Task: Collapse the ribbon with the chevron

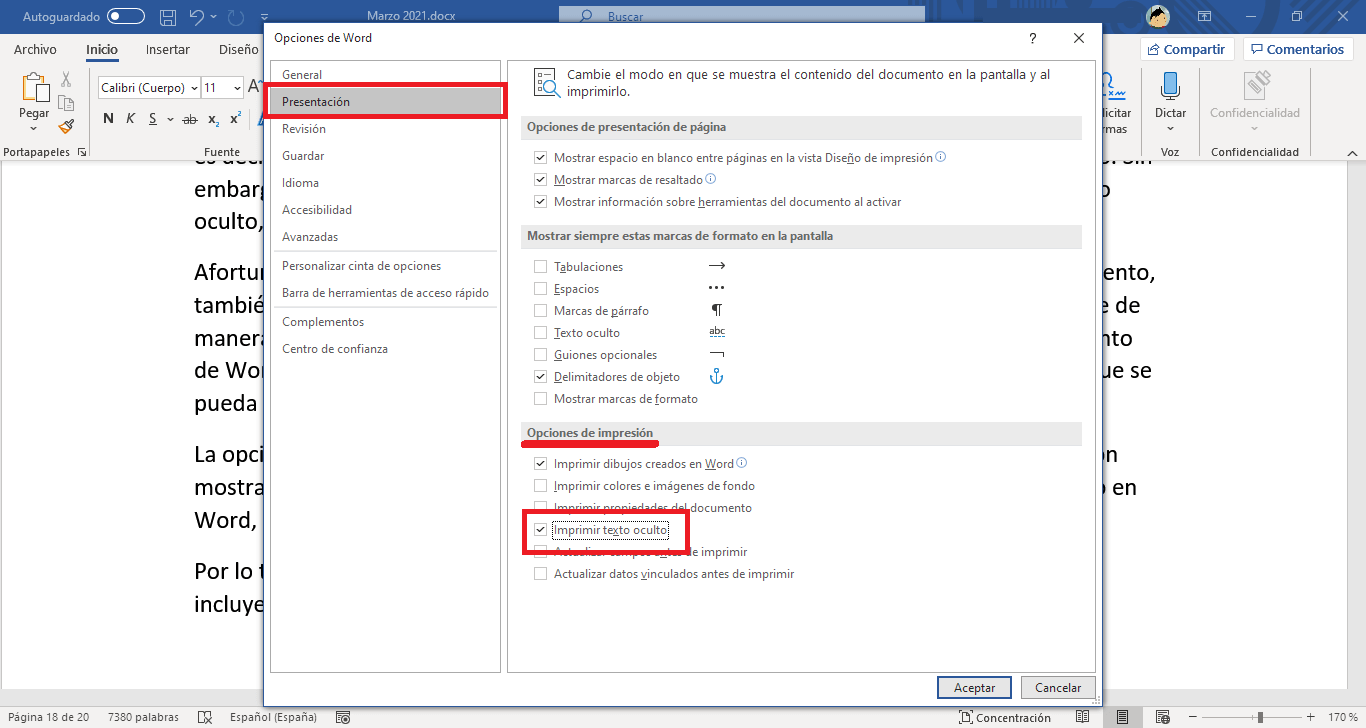Action: tap(1351, 152)
